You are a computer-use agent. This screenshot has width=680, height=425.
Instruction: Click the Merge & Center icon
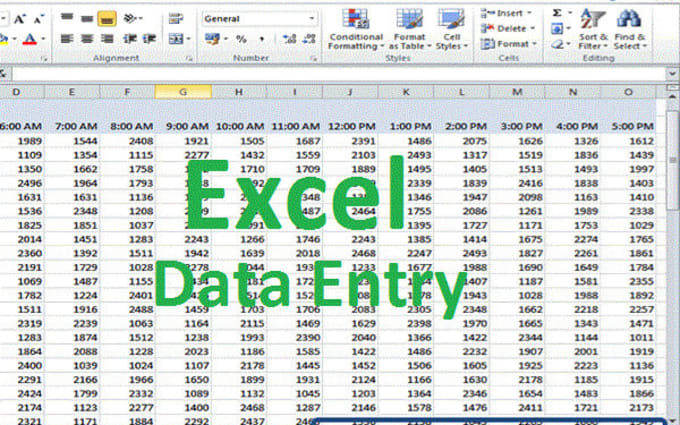[x=175, y=39]
